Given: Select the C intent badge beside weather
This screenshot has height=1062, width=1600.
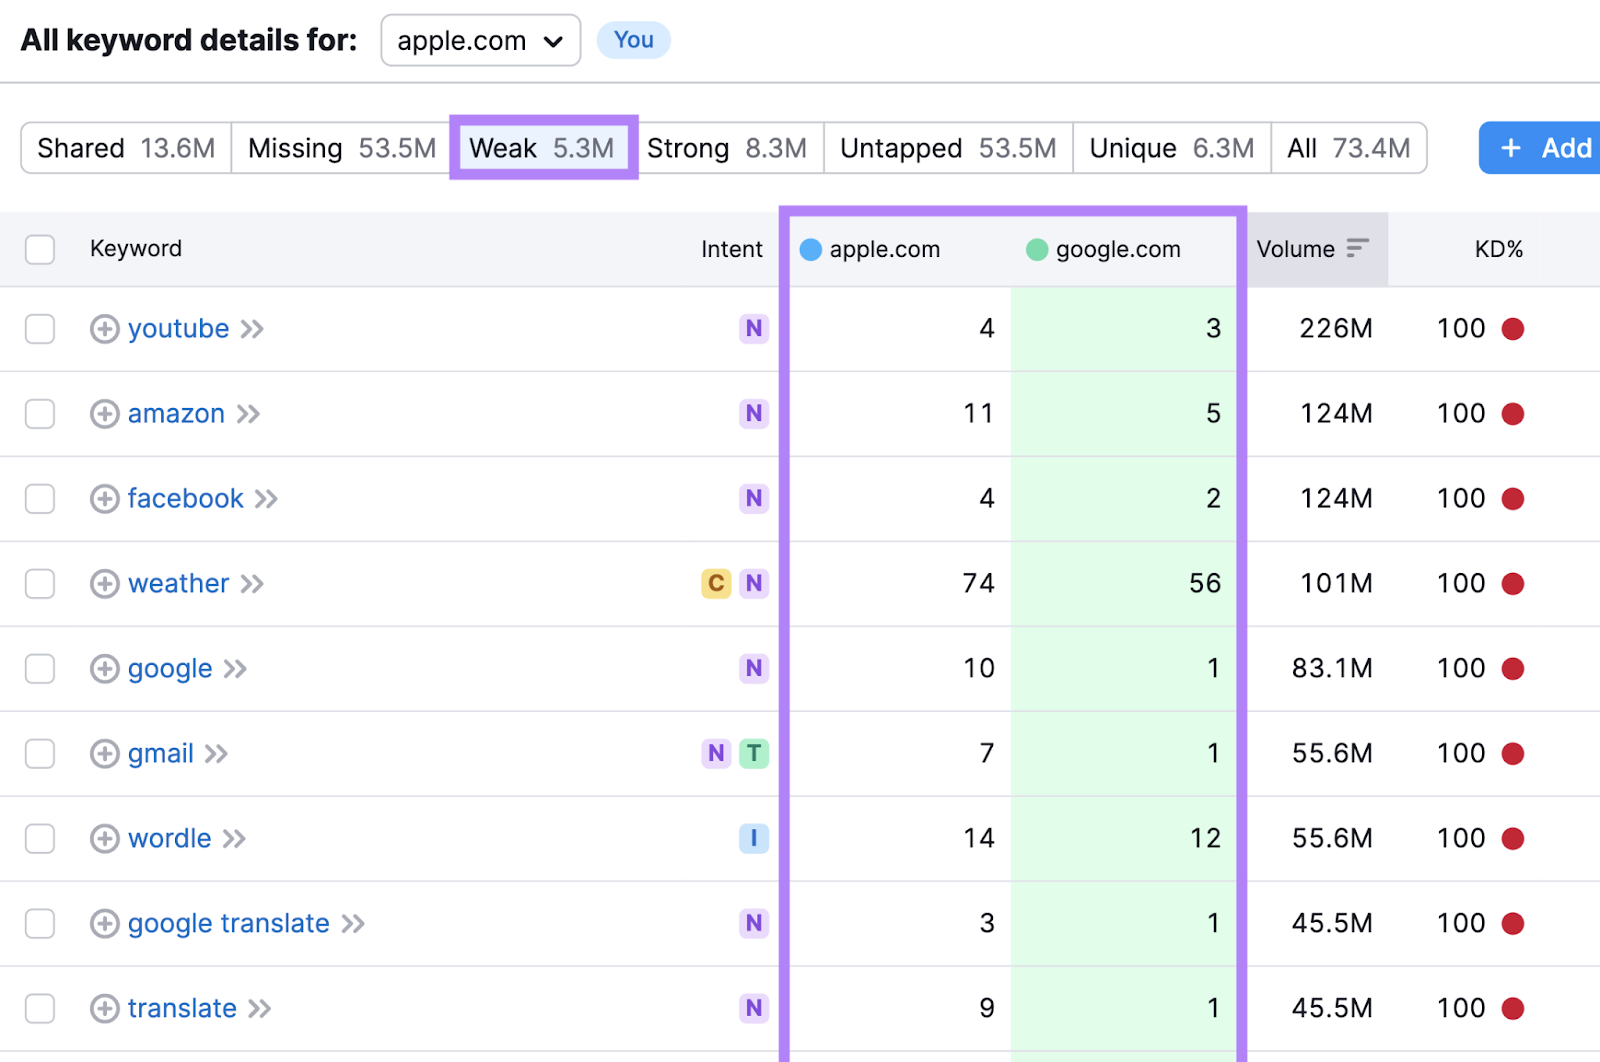Looking at the screenshot, I should tap(715, 583).
